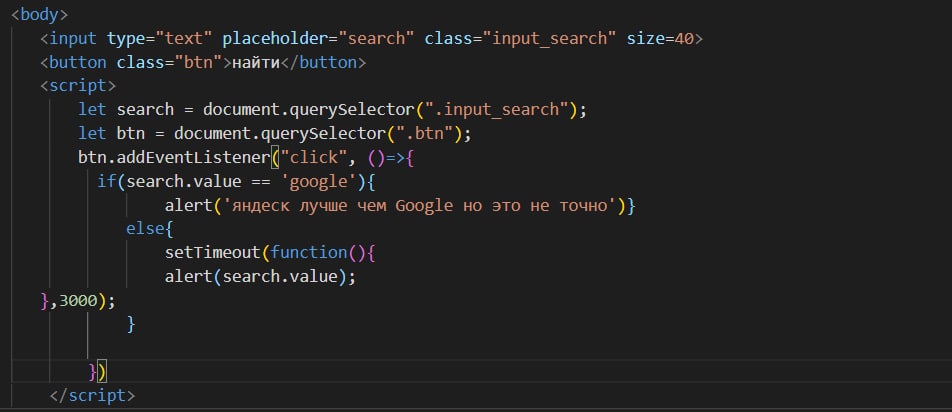
Task: Click the else keyword
Action: pyautogui.click(x=145, y=229)
